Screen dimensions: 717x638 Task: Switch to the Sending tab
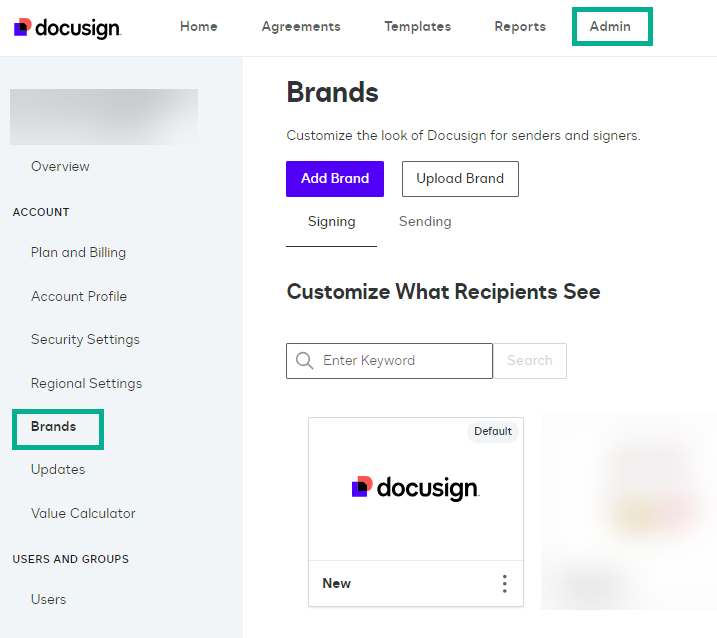[x=425, y=222]
